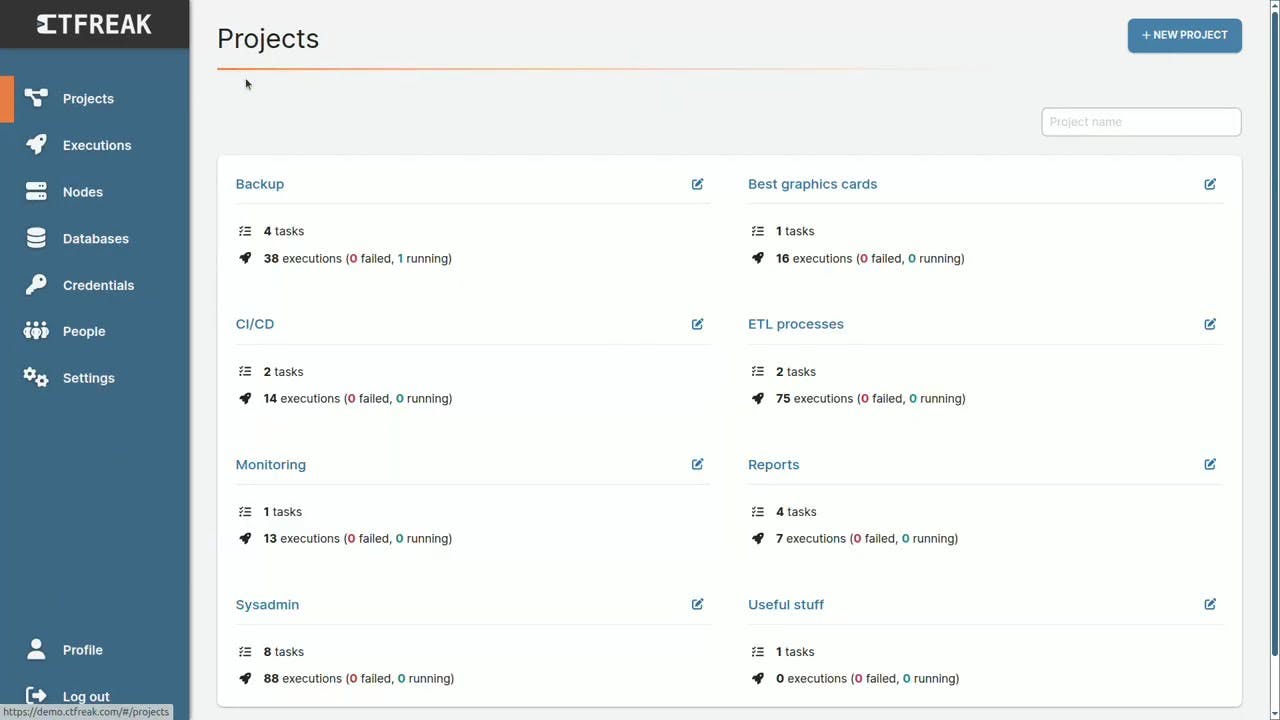Click the Reports project edit icon

[x=1210, y=464]
